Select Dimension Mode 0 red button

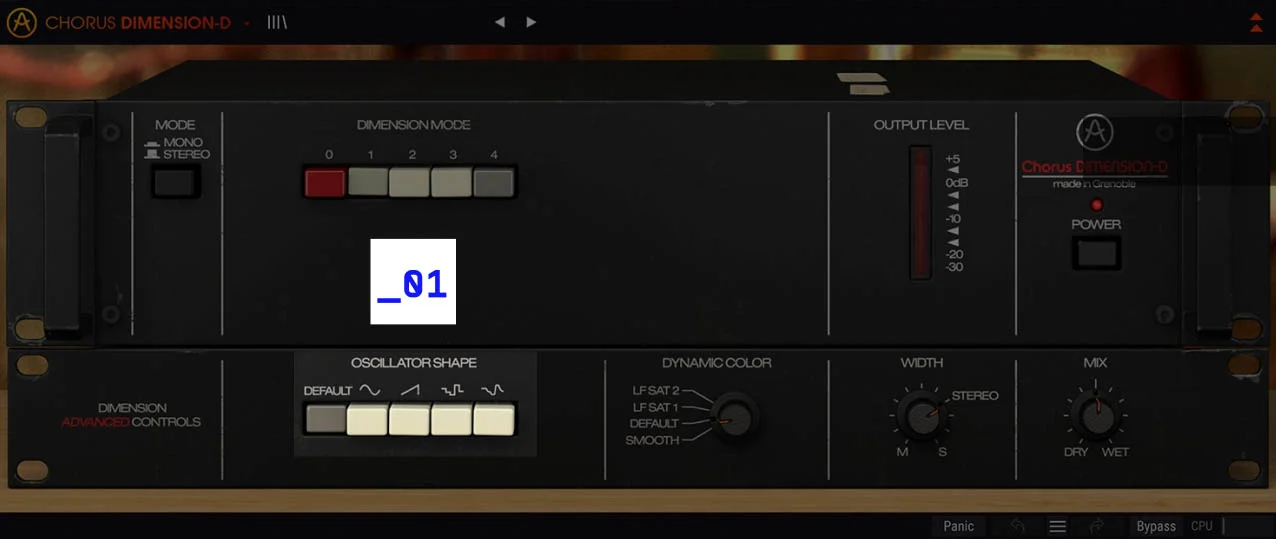tap(325, 182)
